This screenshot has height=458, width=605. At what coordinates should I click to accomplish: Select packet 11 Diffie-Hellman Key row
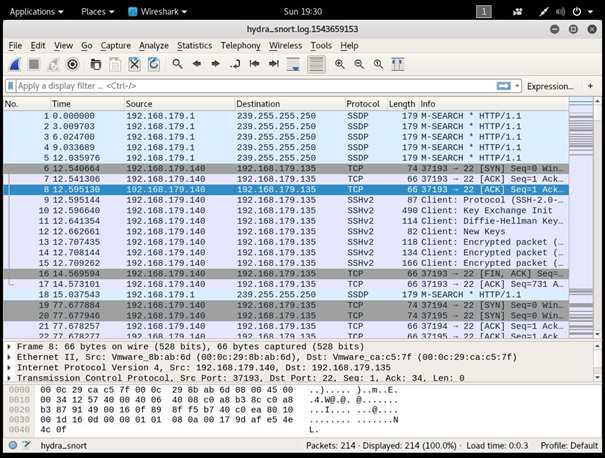(286, 221)
